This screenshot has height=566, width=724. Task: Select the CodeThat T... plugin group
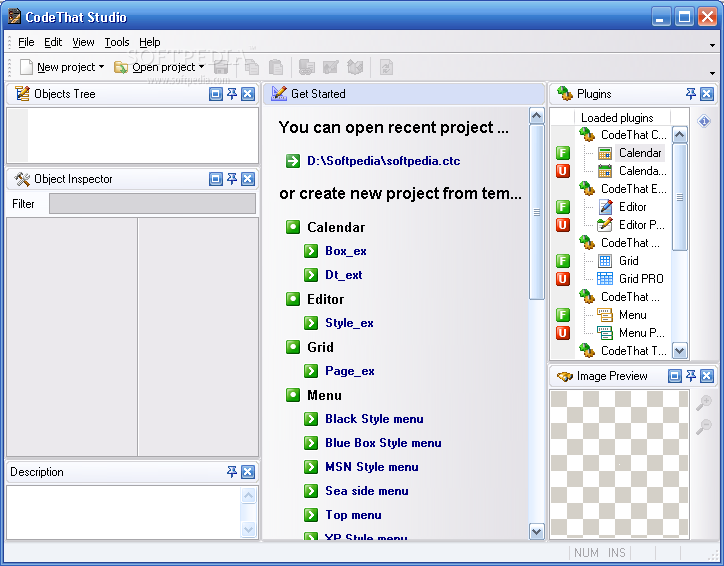[633, 351]
